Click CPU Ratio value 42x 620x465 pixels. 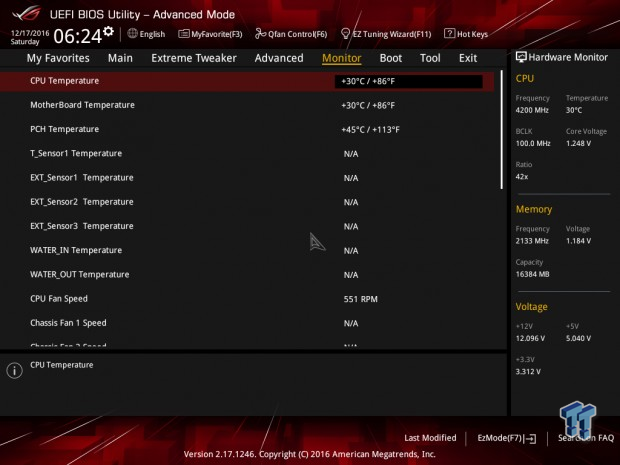tap(522, 177)
